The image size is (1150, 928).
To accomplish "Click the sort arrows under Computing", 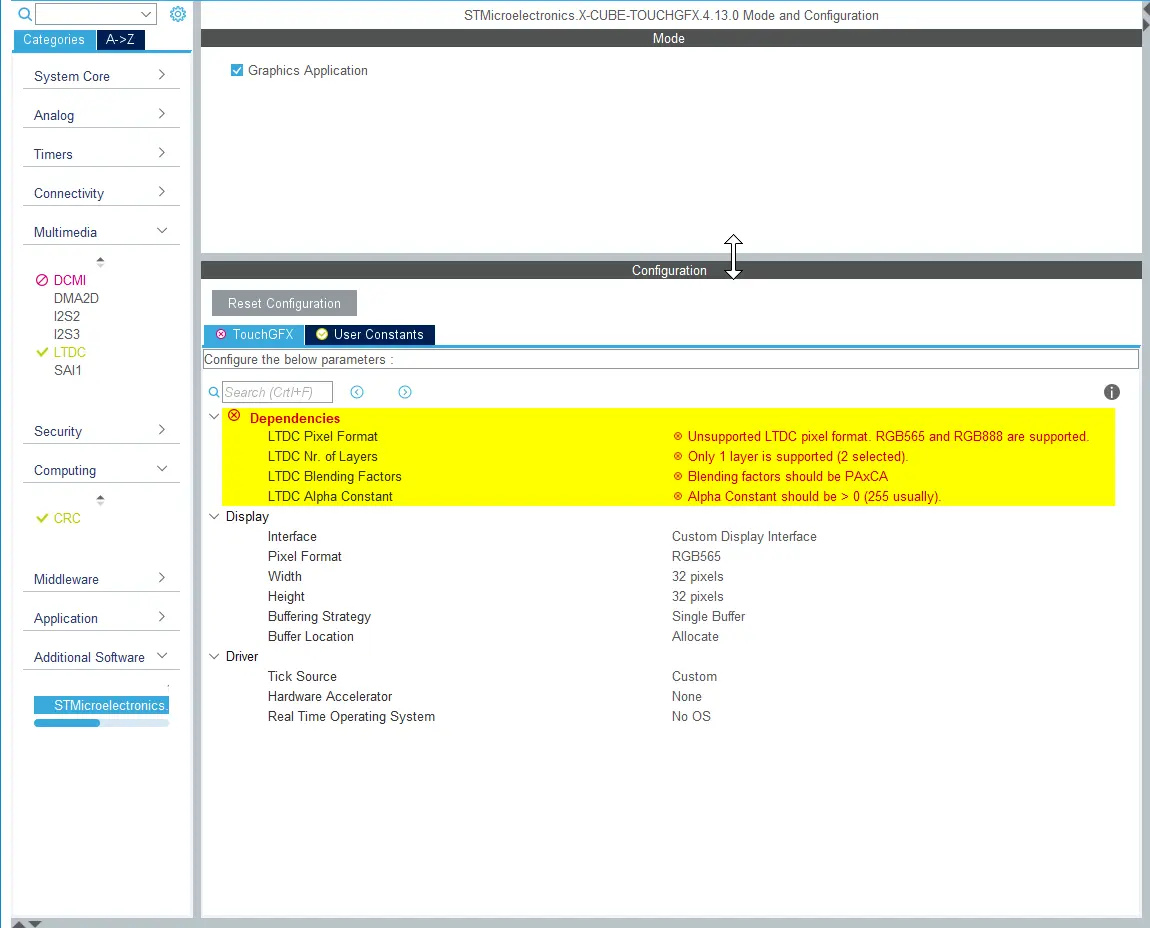I will pyautogui.click(x=100, y=500).
